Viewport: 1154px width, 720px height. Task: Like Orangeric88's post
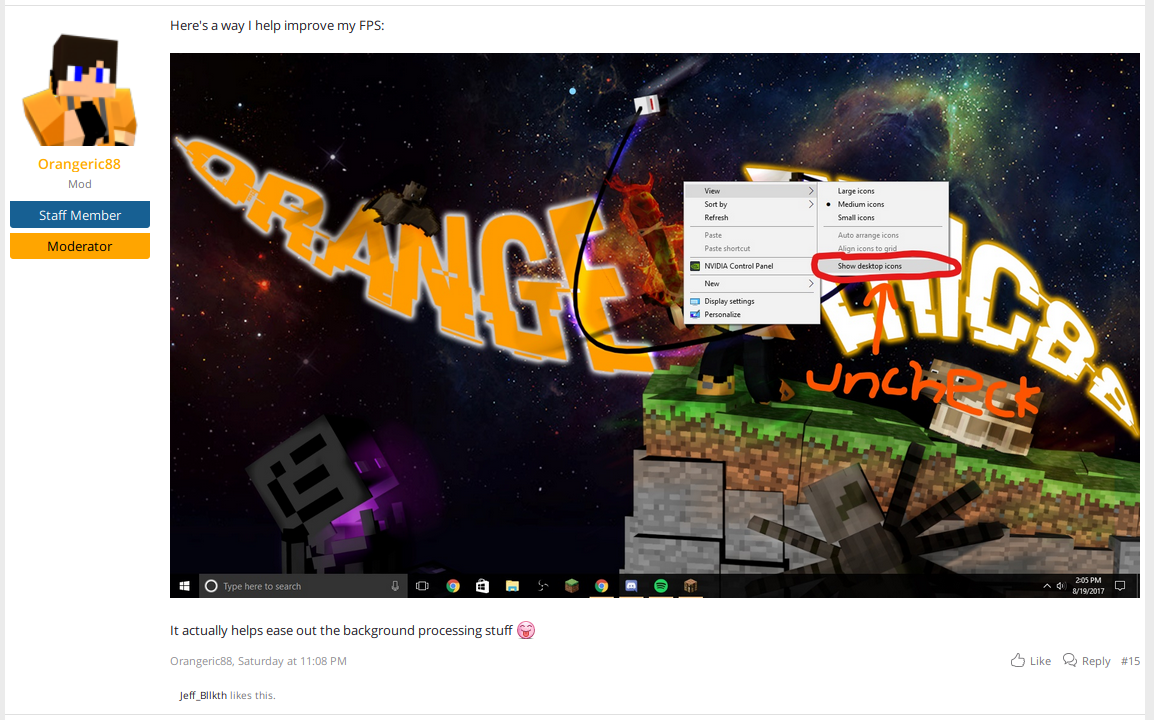tap(1030, 660)
